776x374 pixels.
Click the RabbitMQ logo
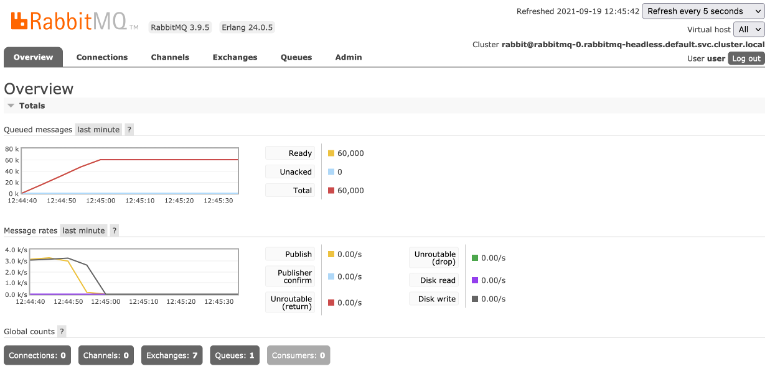click(x=74, y=22)
